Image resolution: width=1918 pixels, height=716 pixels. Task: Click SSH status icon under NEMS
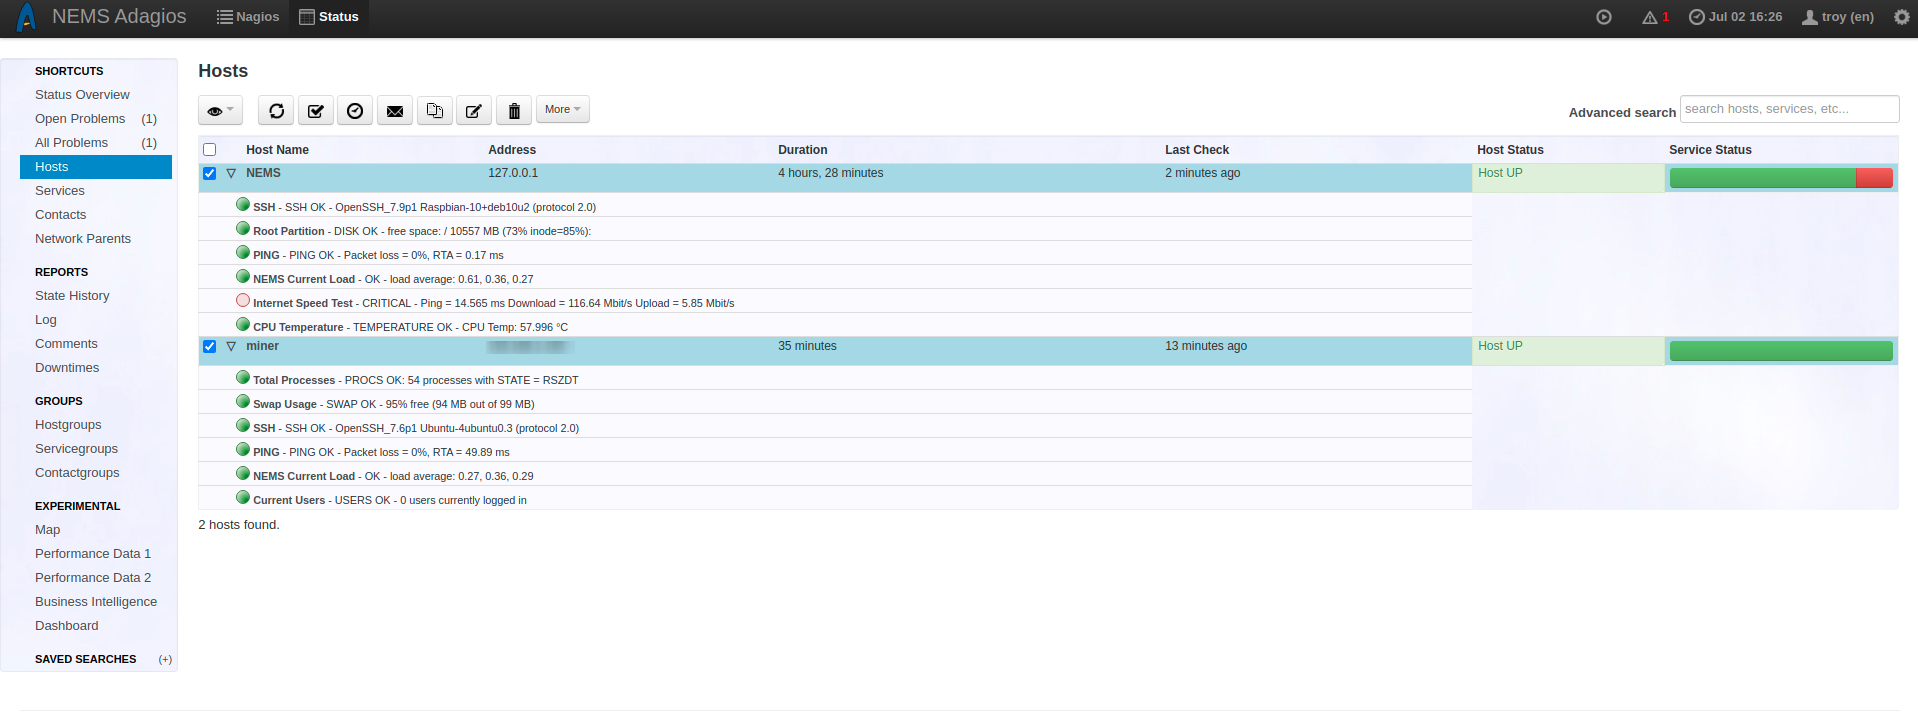(x=243, y=204)
